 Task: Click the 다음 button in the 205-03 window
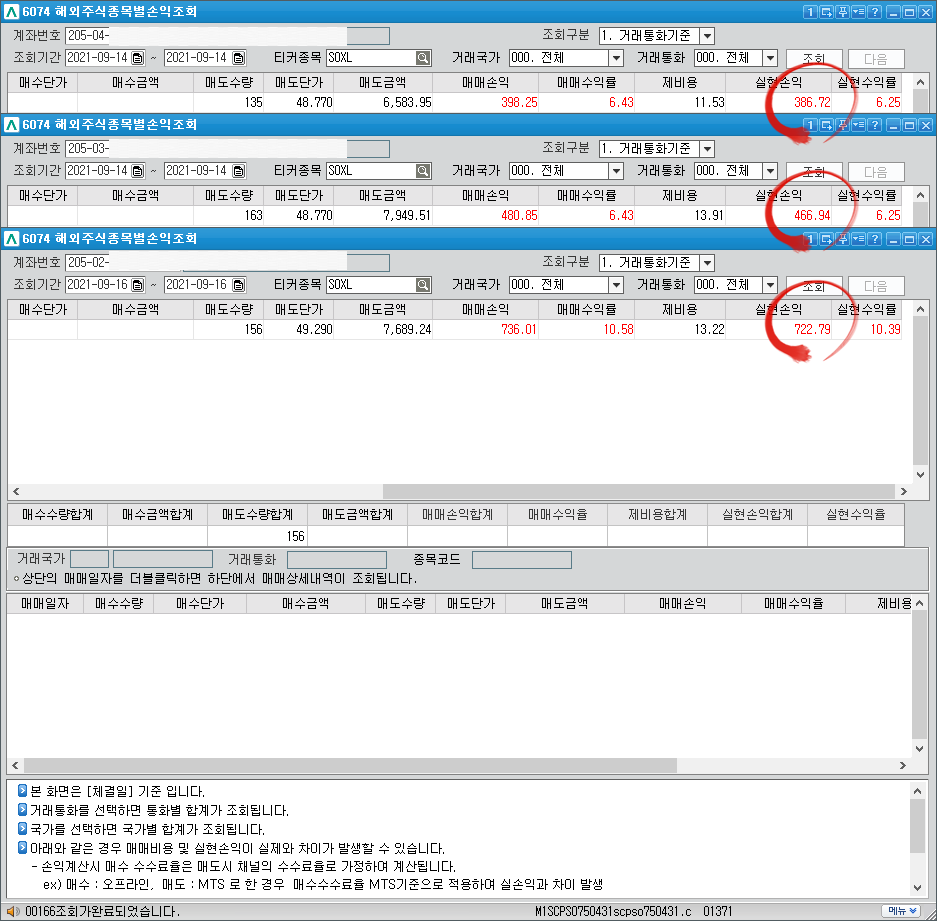[x=875, y=172]
